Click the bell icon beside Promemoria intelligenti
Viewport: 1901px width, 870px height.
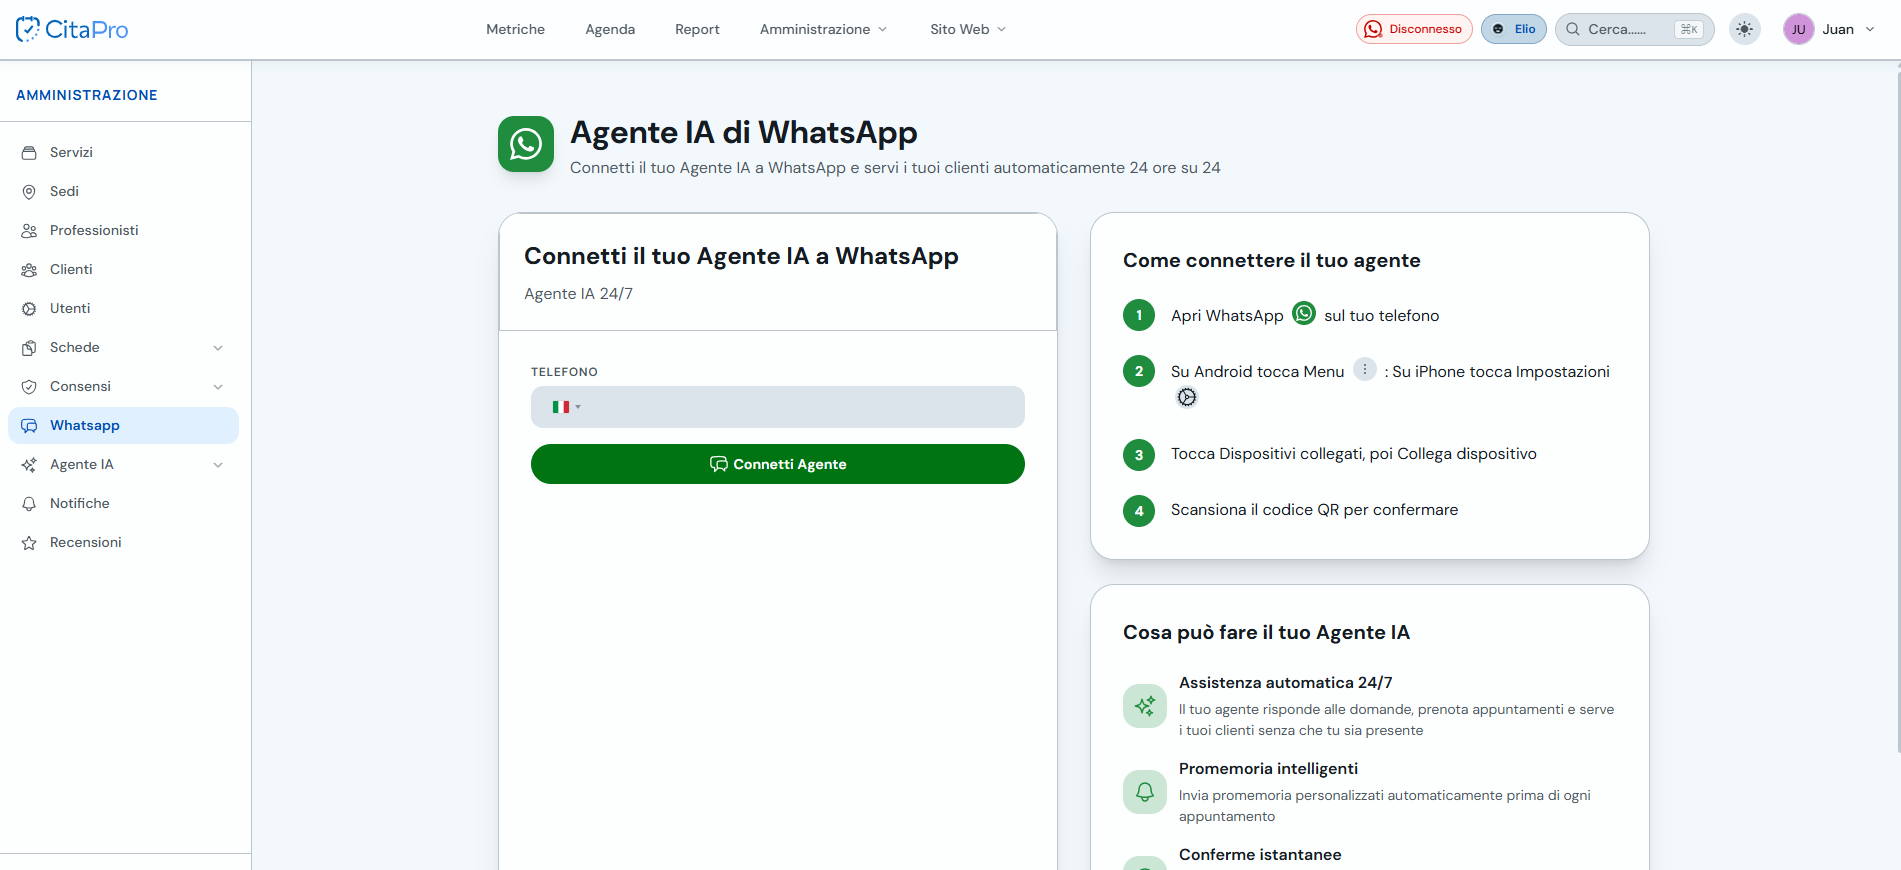[1145, 792]
